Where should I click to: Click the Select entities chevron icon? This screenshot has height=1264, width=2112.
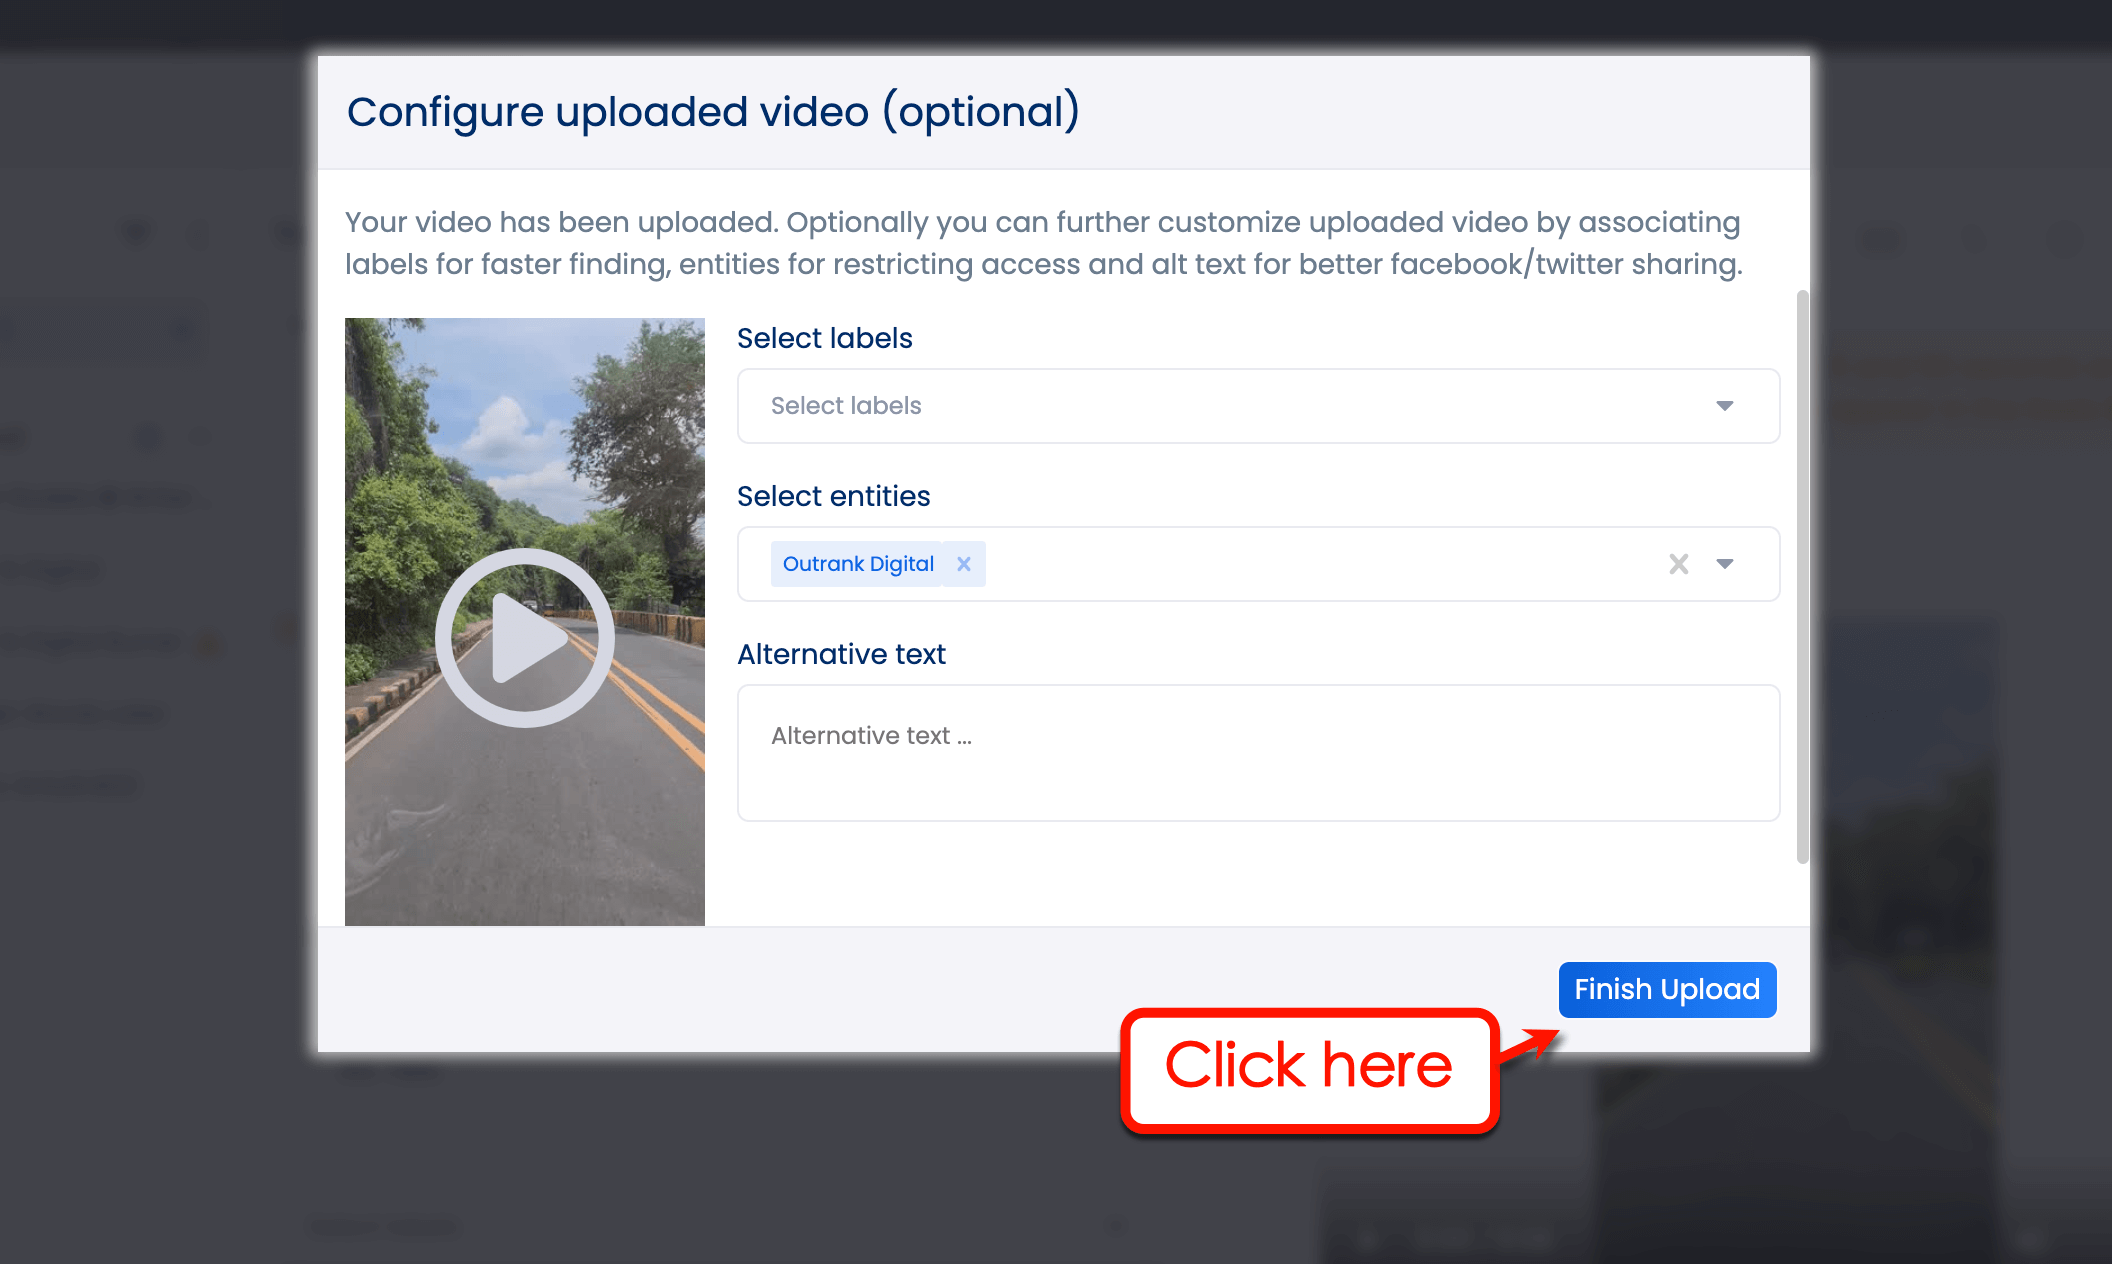tap(1724, 563)
